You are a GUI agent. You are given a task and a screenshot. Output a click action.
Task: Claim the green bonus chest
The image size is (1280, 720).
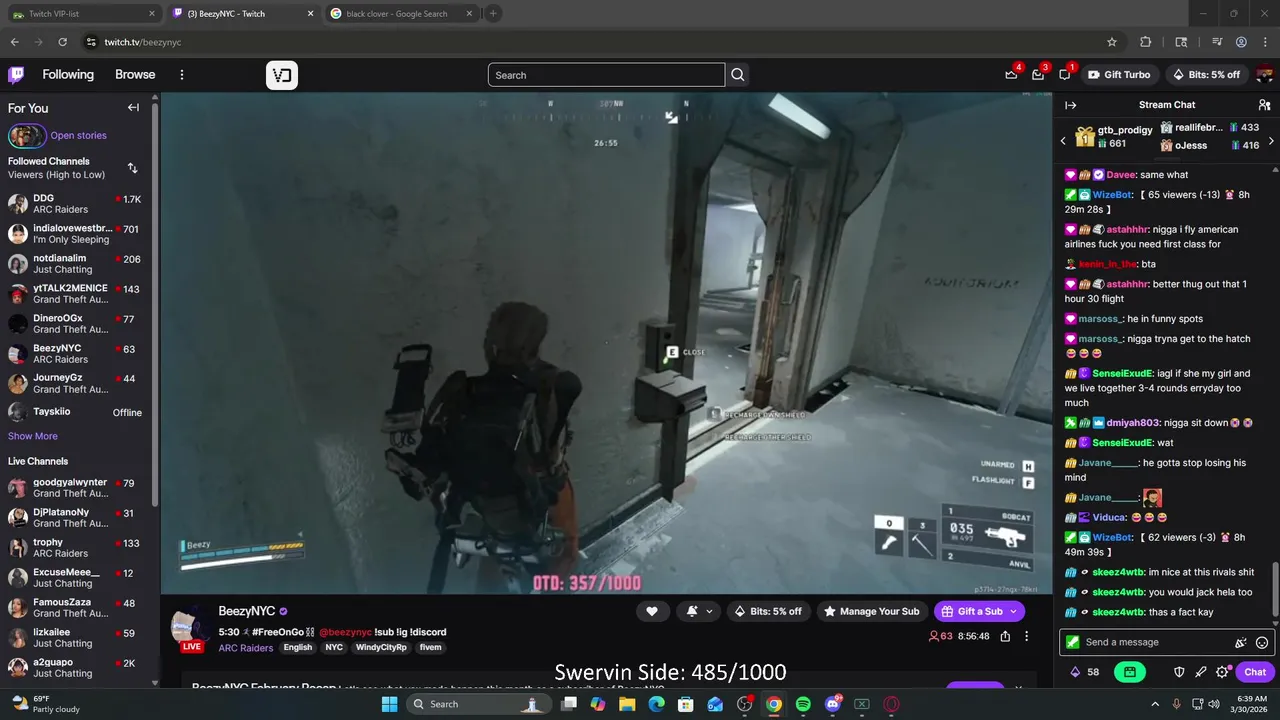click(x=1129, y=672)
